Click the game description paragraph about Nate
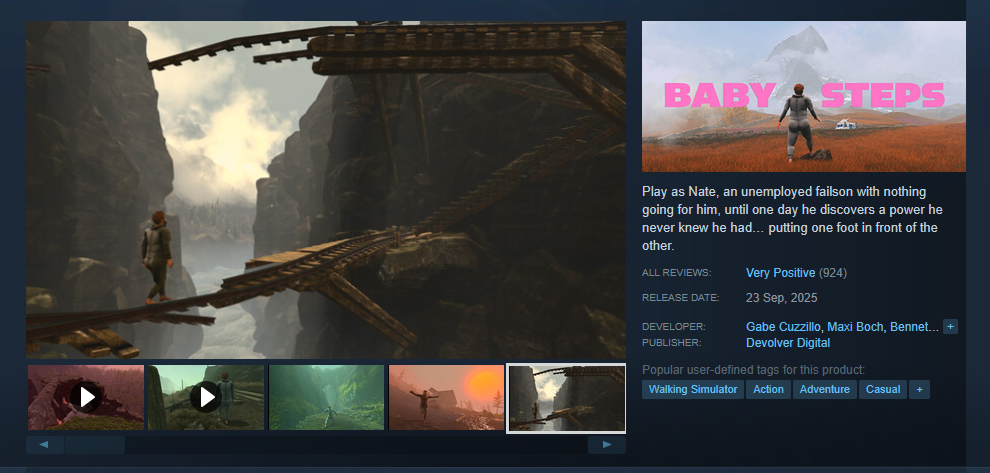Screen dimensions: 990x473 [792, 219]
